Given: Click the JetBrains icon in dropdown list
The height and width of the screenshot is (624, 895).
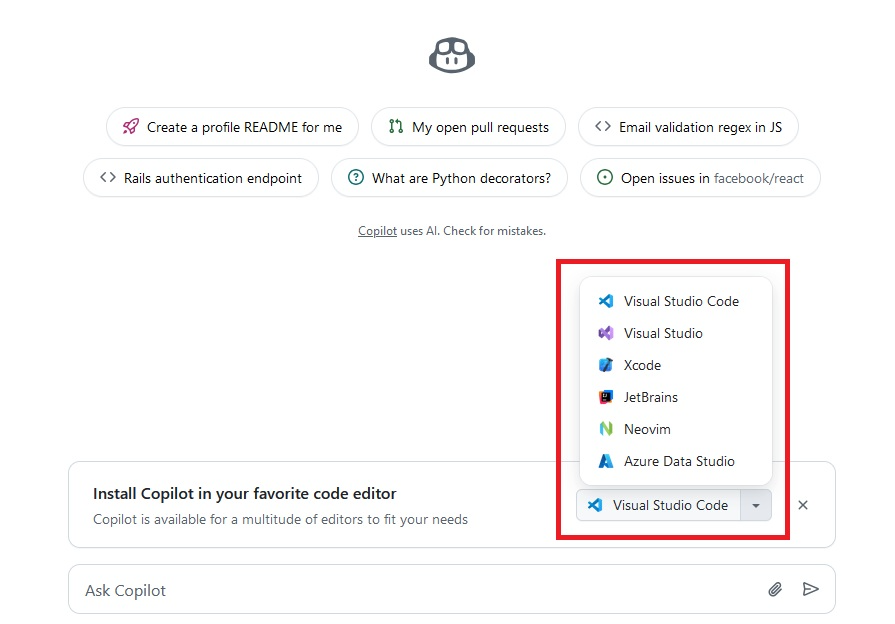Looking at the screenshot, I should click(x=605, y=397).
